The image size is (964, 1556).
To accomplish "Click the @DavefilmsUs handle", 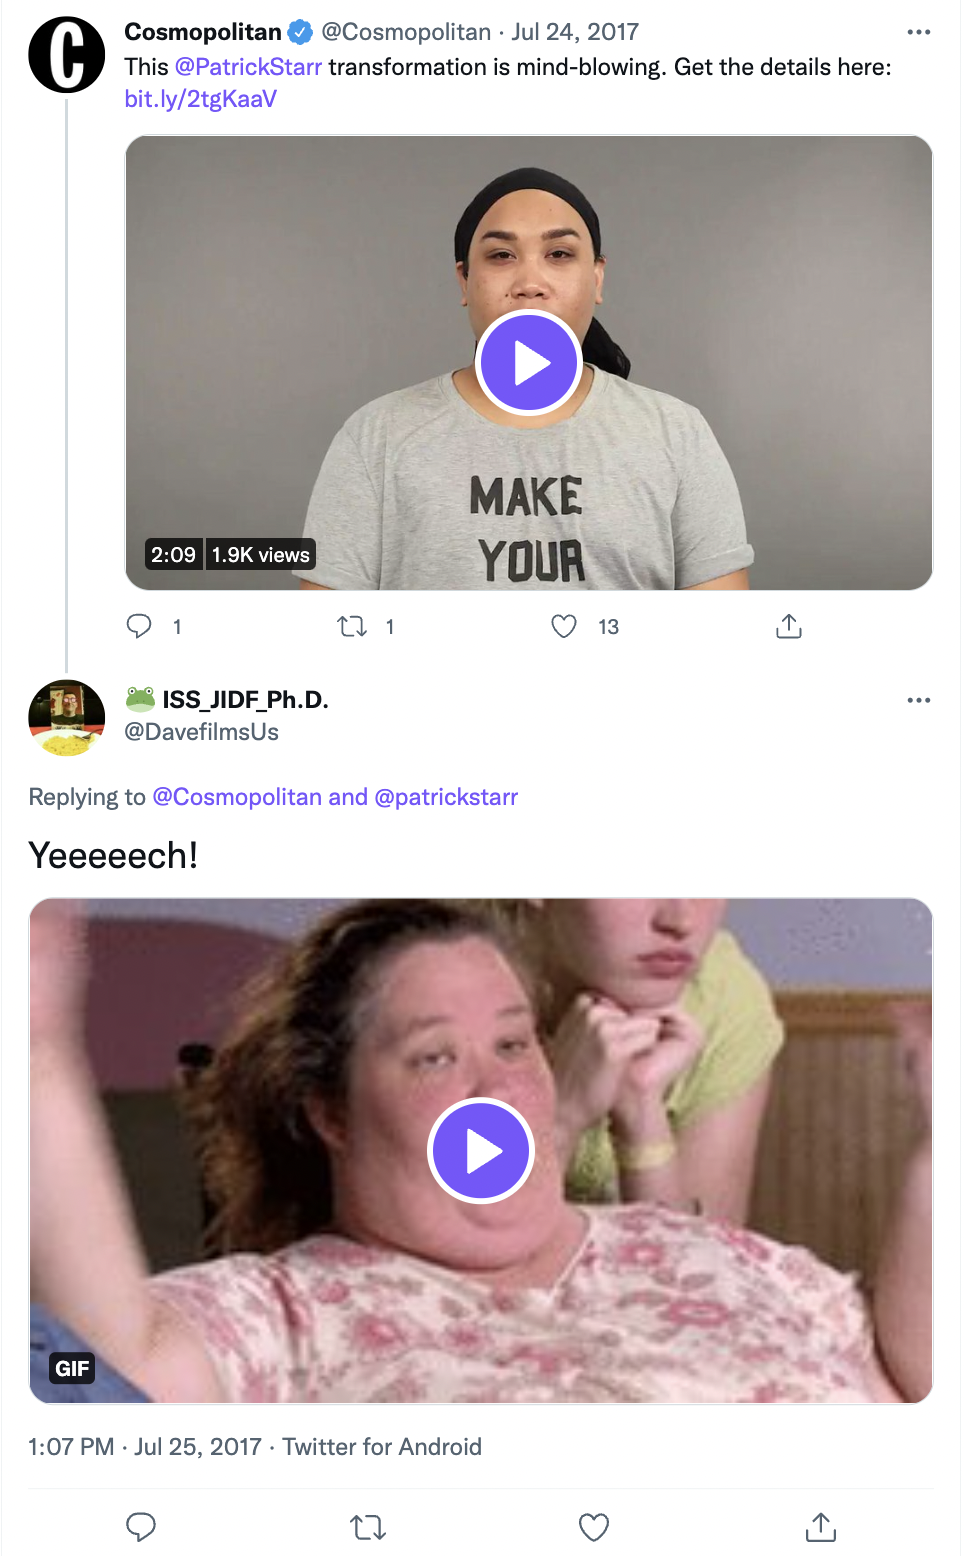I will (x=201, y=732).
